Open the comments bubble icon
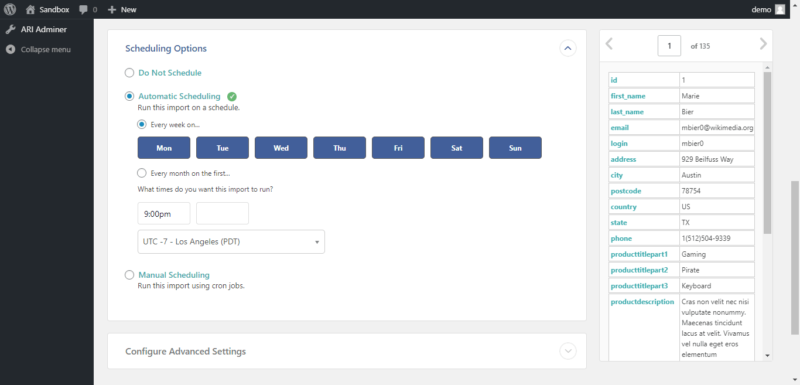The height and width of the screenshot is (385, 800). coord(84,10)
